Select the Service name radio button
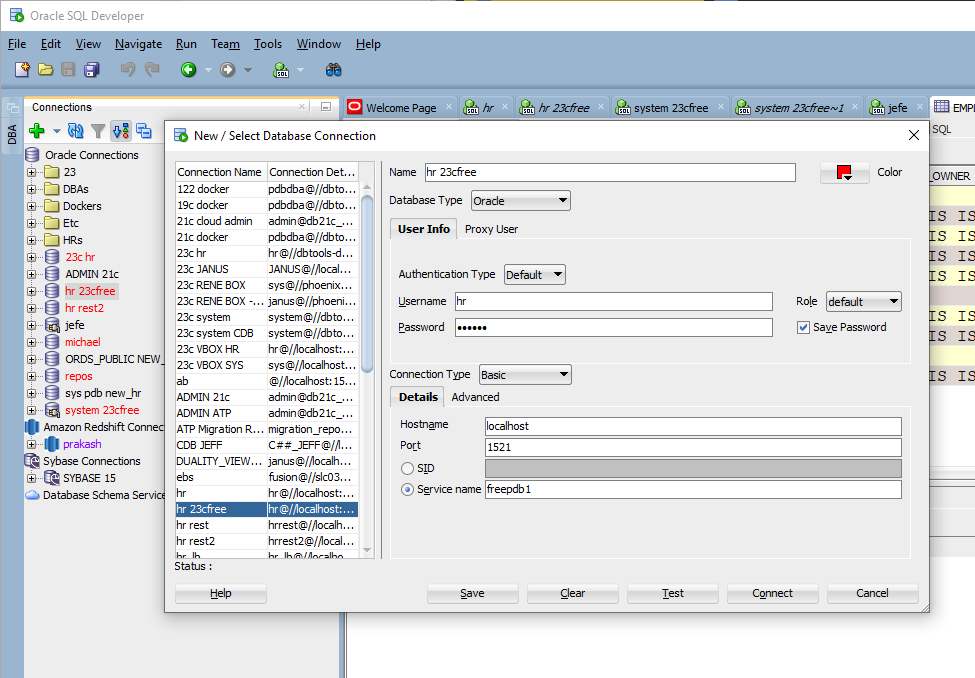975x678 pixels. coord(407,490)
